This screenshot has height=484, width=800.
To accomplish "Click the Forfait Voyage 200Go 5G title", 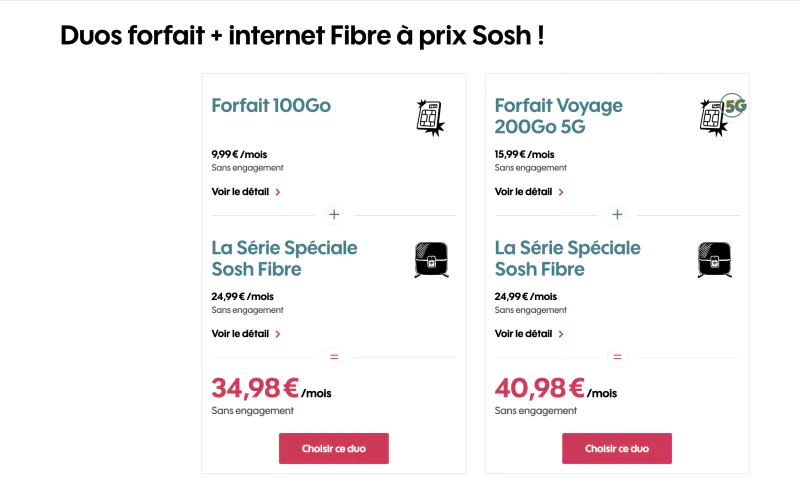I will click(558, 116).
